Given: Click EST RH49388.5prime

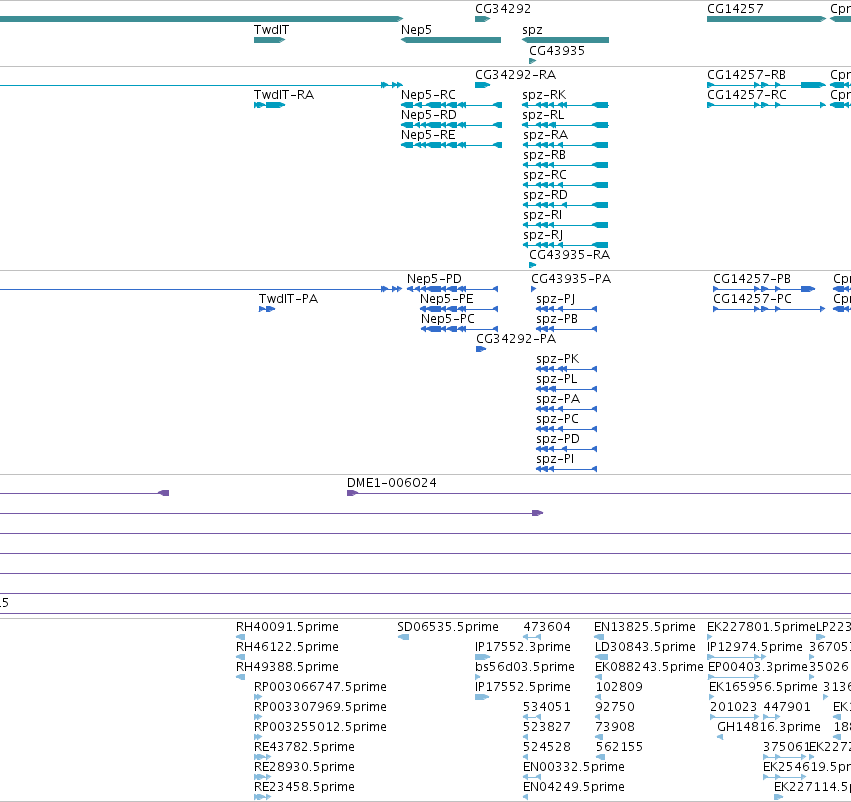Looking at the screenshot, I should [x=287, y=667].
